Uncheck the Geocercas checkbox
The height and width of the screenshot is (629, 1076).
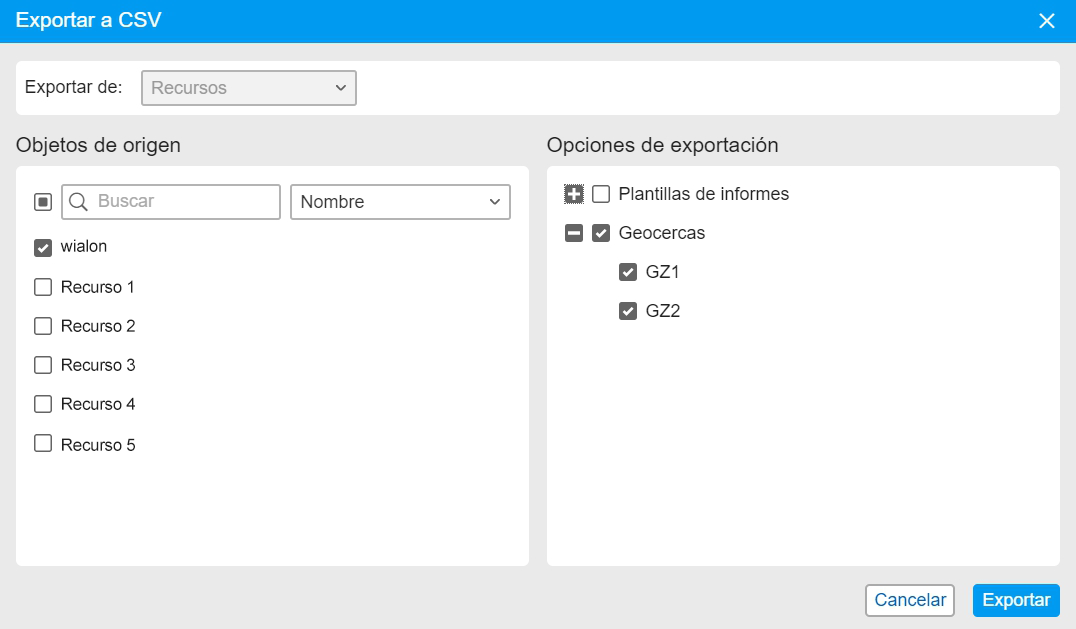point(601,233)
